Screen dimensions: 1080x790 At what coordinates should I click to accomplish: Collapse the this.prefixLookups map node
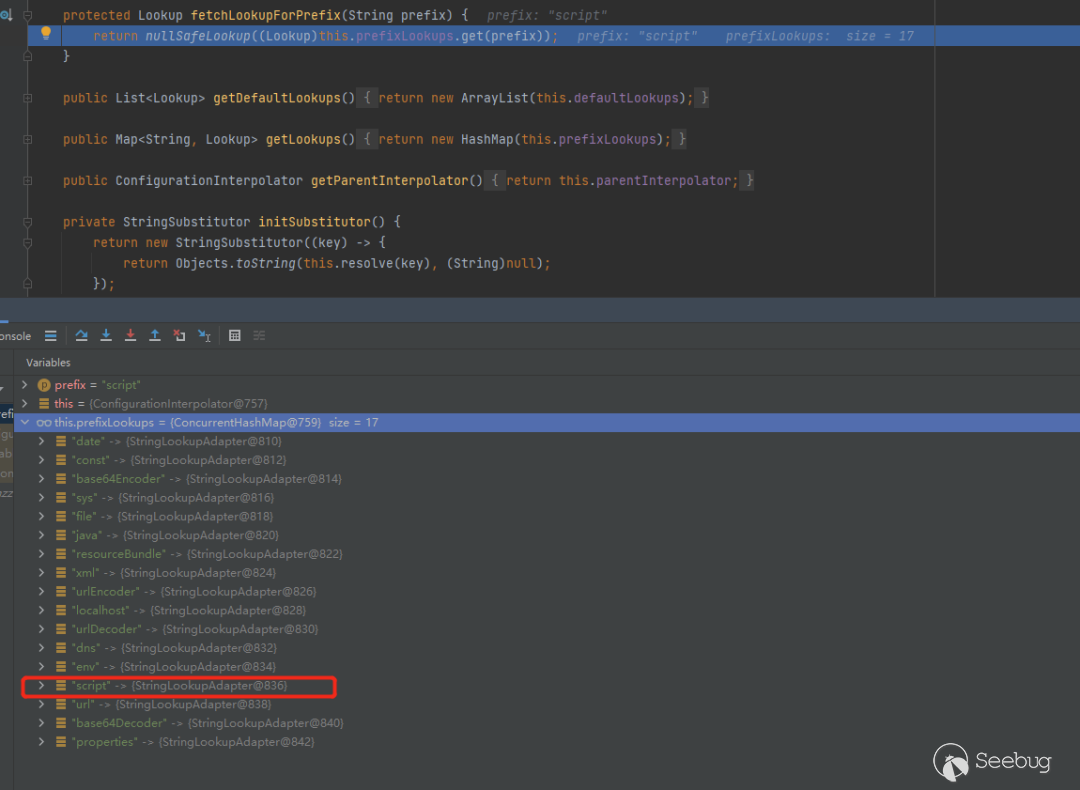pos(25,422)
